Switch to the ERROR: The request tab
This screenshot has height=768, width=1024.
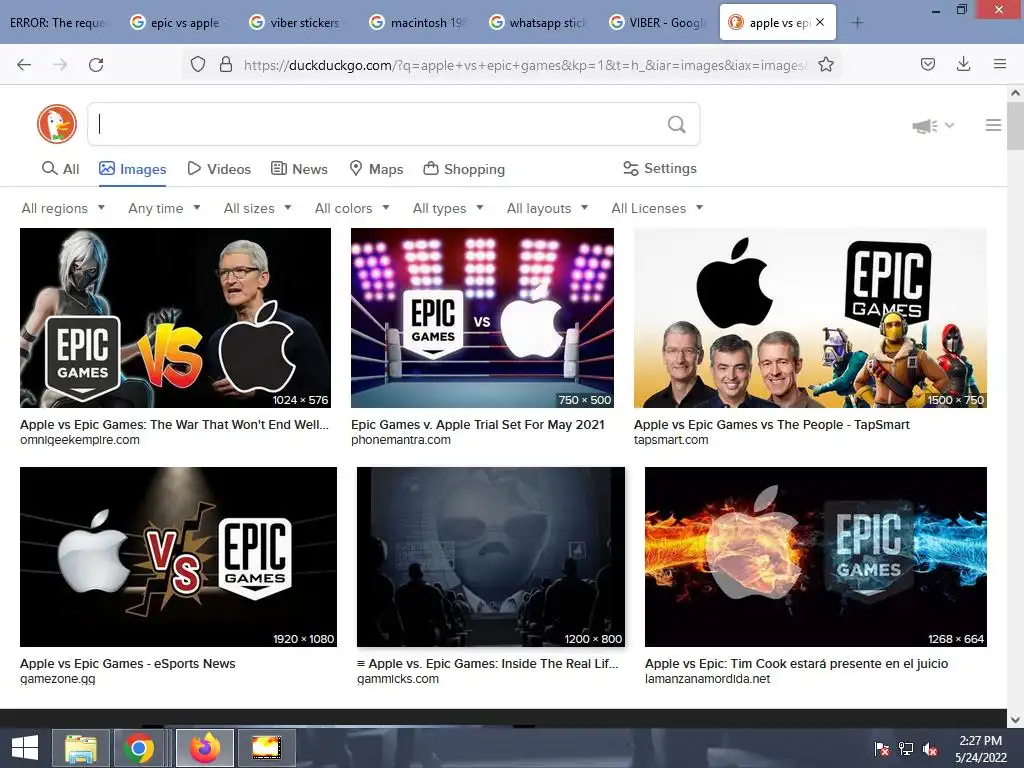coord(58,23)
